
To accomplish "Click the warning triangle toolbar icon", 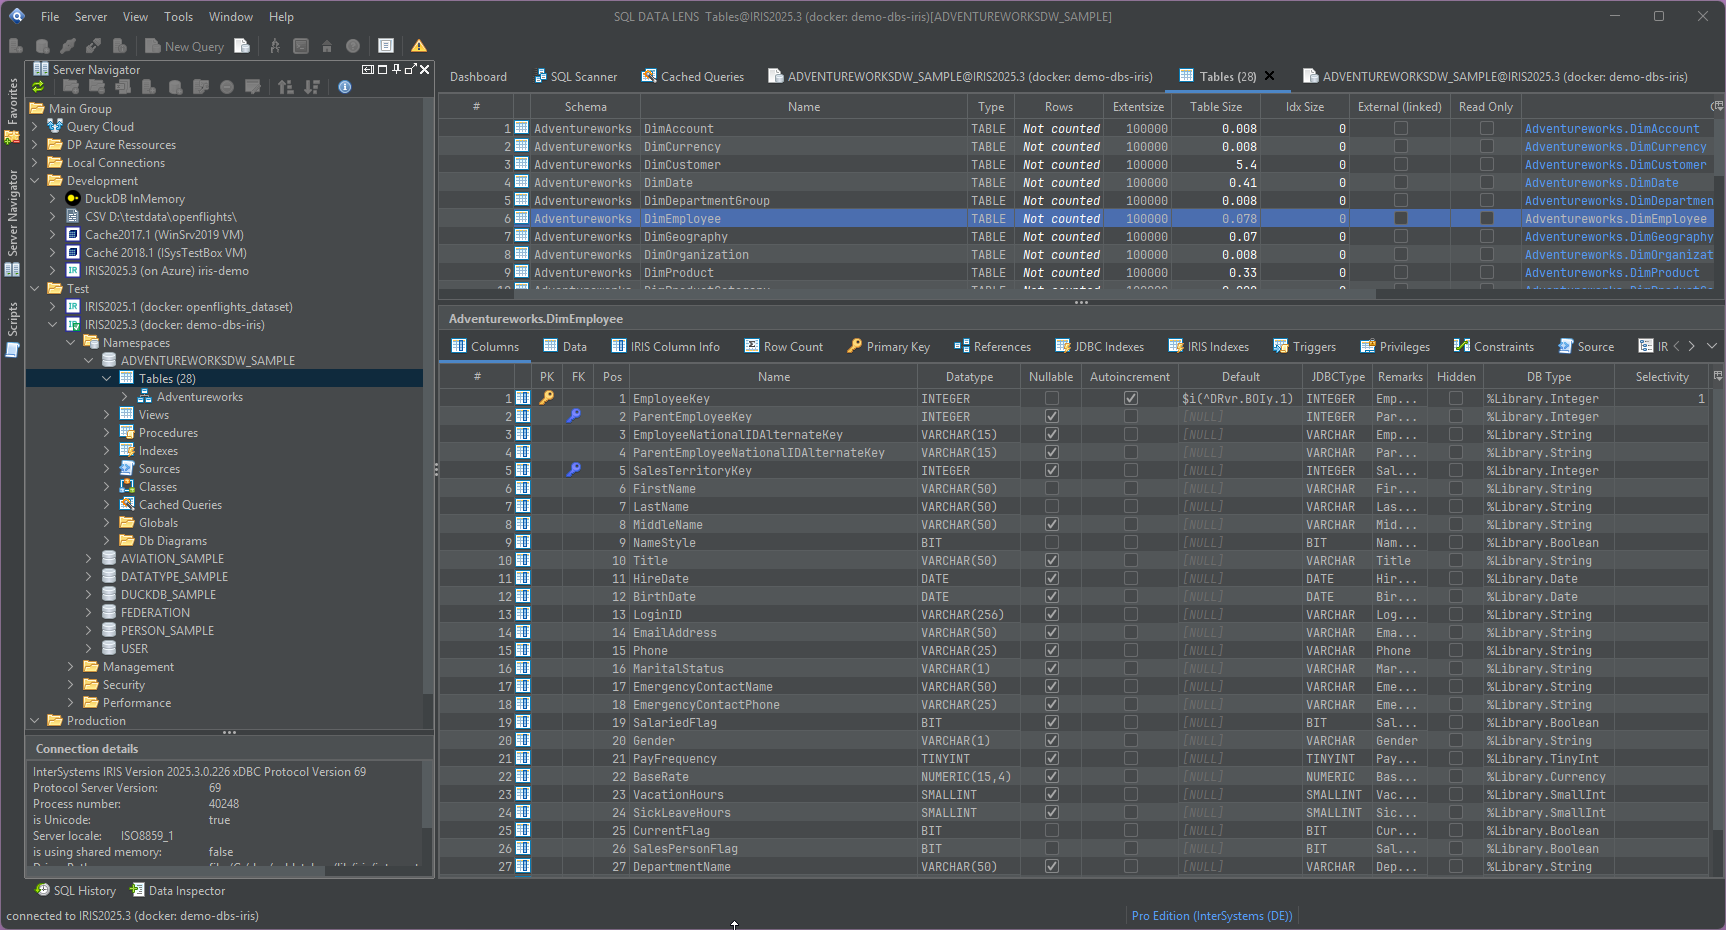I will 419,46.
